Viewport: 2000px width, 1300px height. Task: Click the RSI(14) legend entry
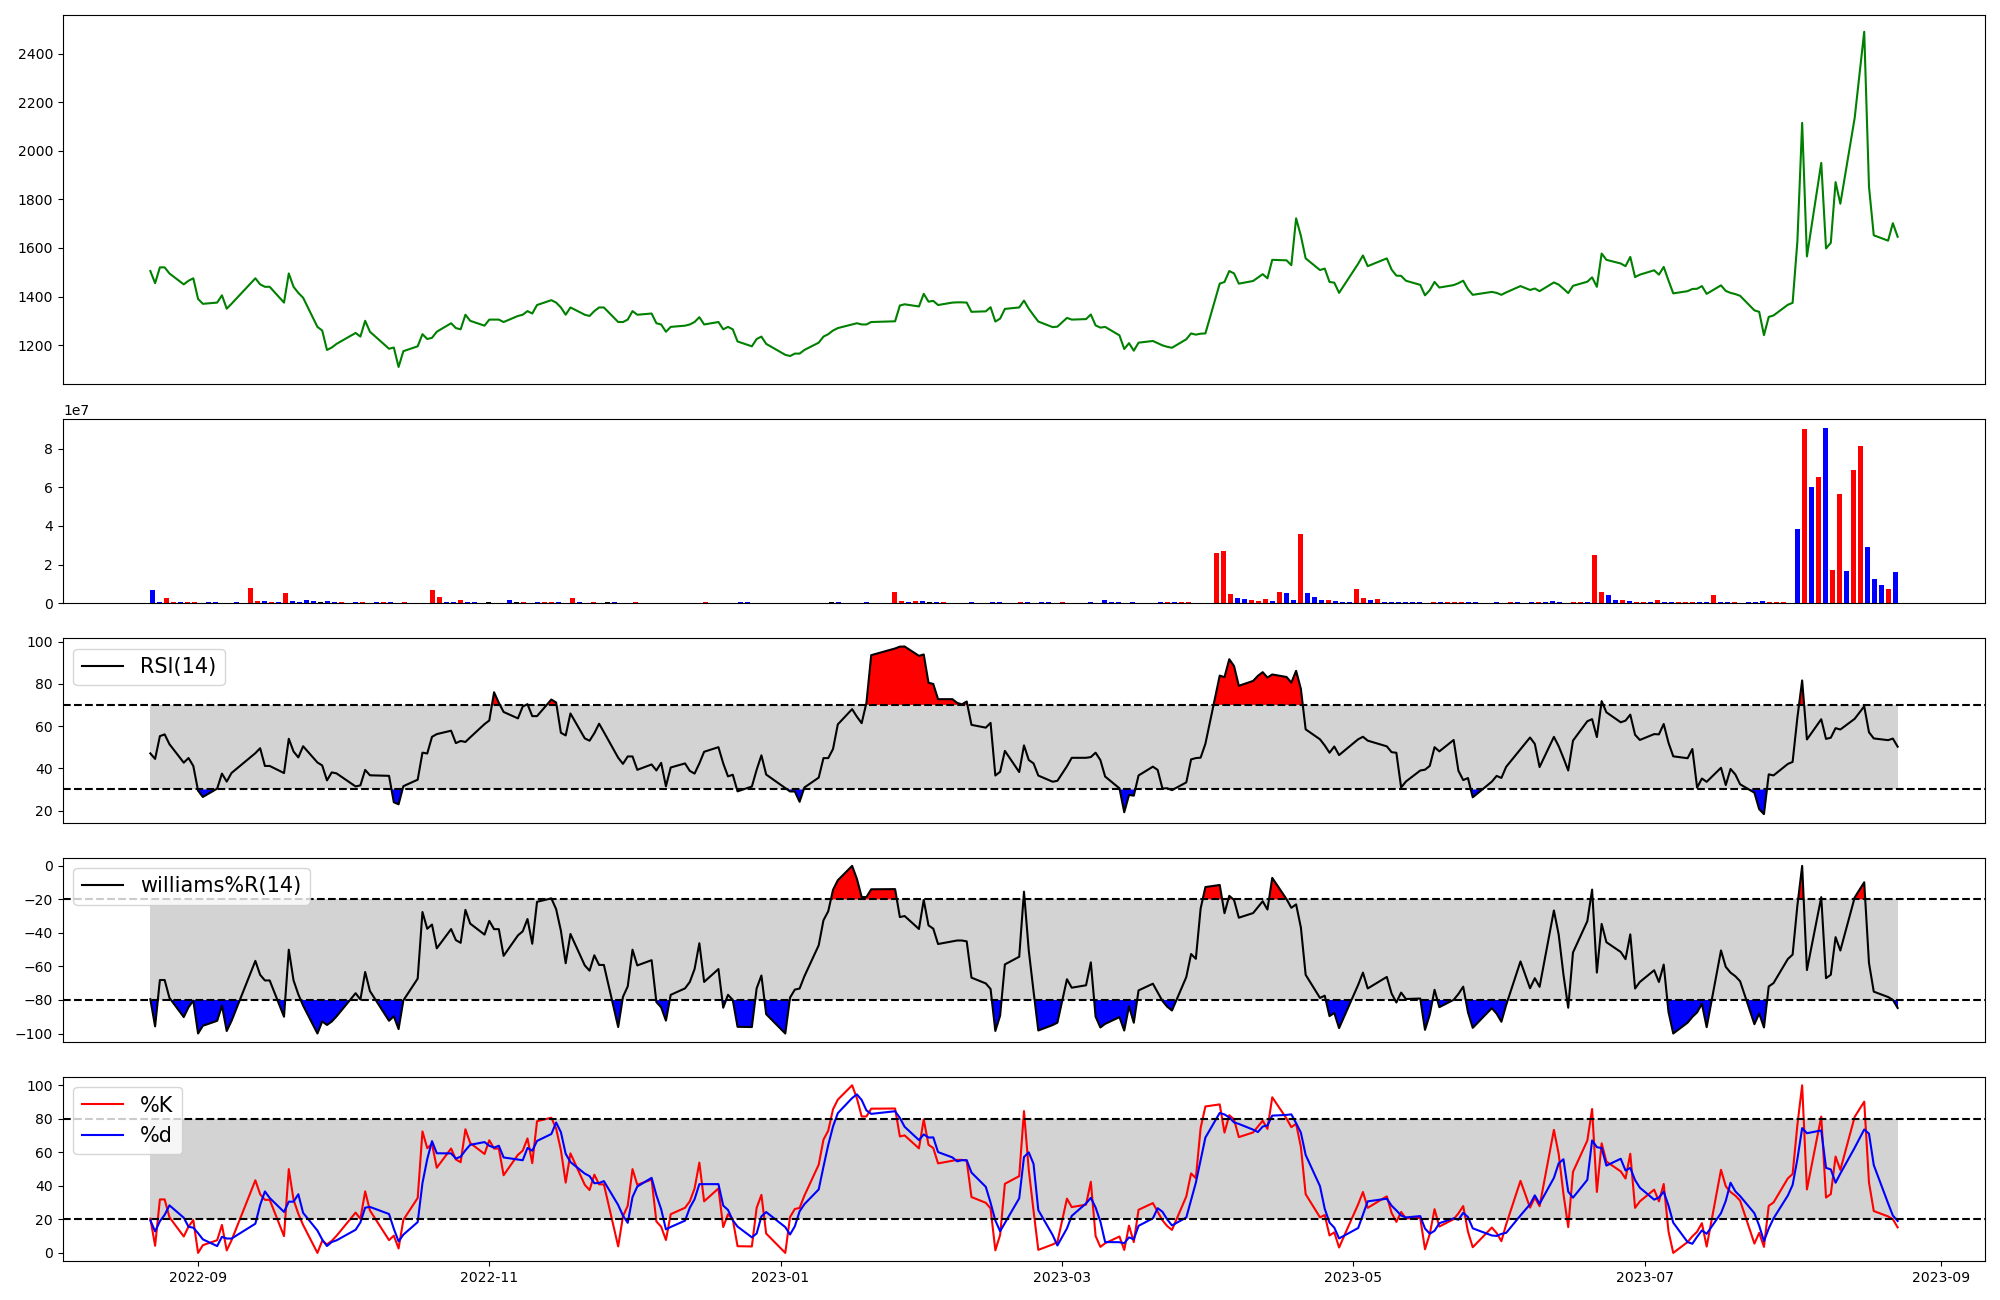tap(177, 666)
